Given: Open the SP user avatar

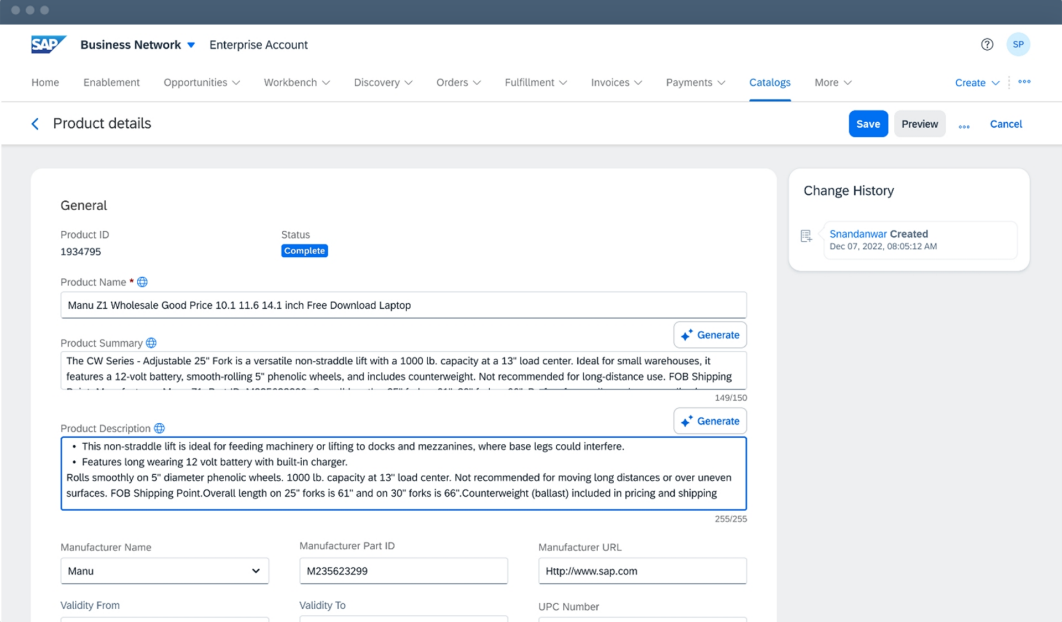Looking at the screenshot, I should point(1018,45).
